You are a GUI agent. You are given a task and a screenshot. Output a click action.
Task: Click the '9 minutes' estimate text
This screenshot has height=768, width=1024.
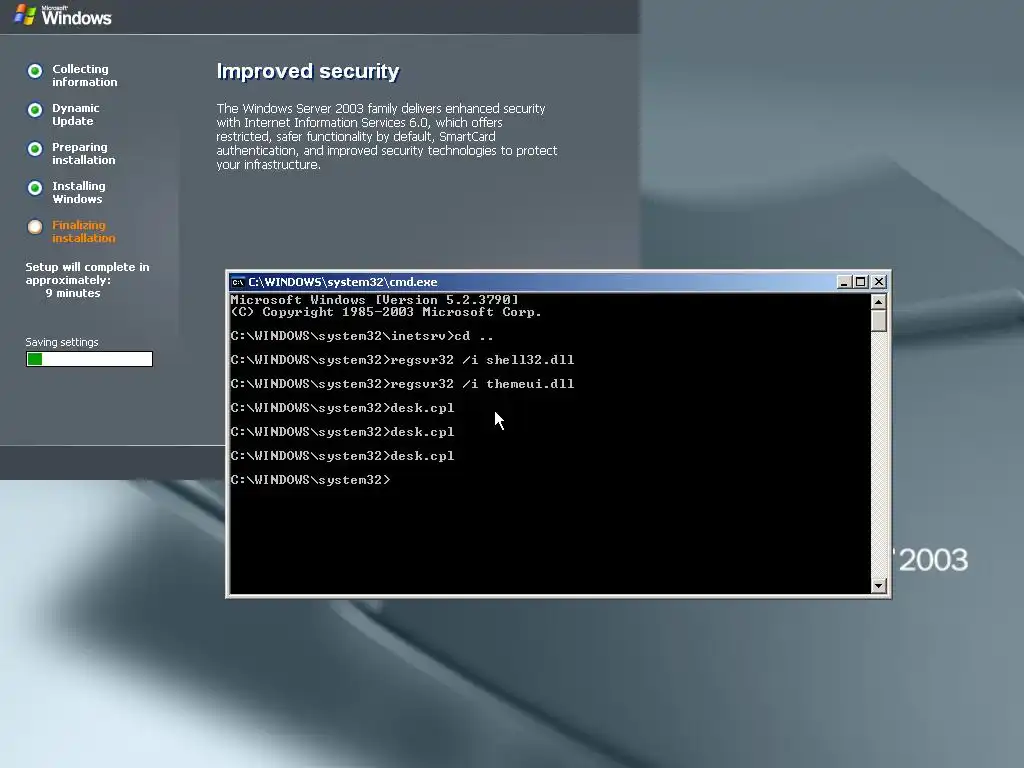(x=72, y=293)
